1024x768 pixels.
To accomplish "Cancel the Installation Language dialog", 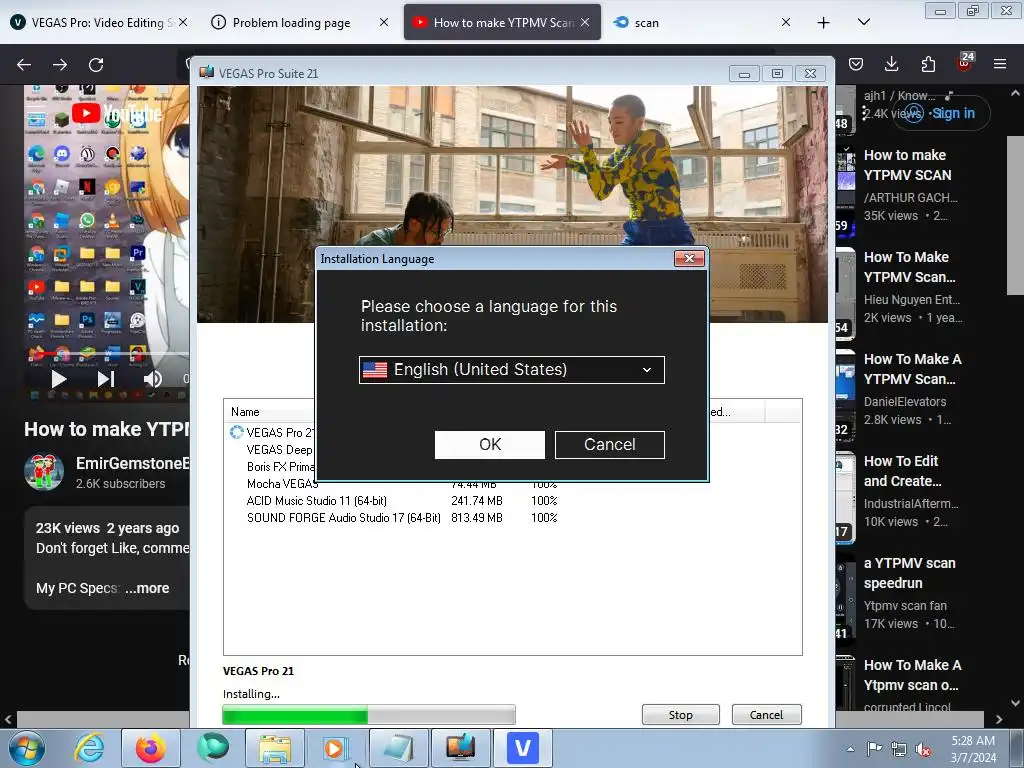I will [609, 445].
